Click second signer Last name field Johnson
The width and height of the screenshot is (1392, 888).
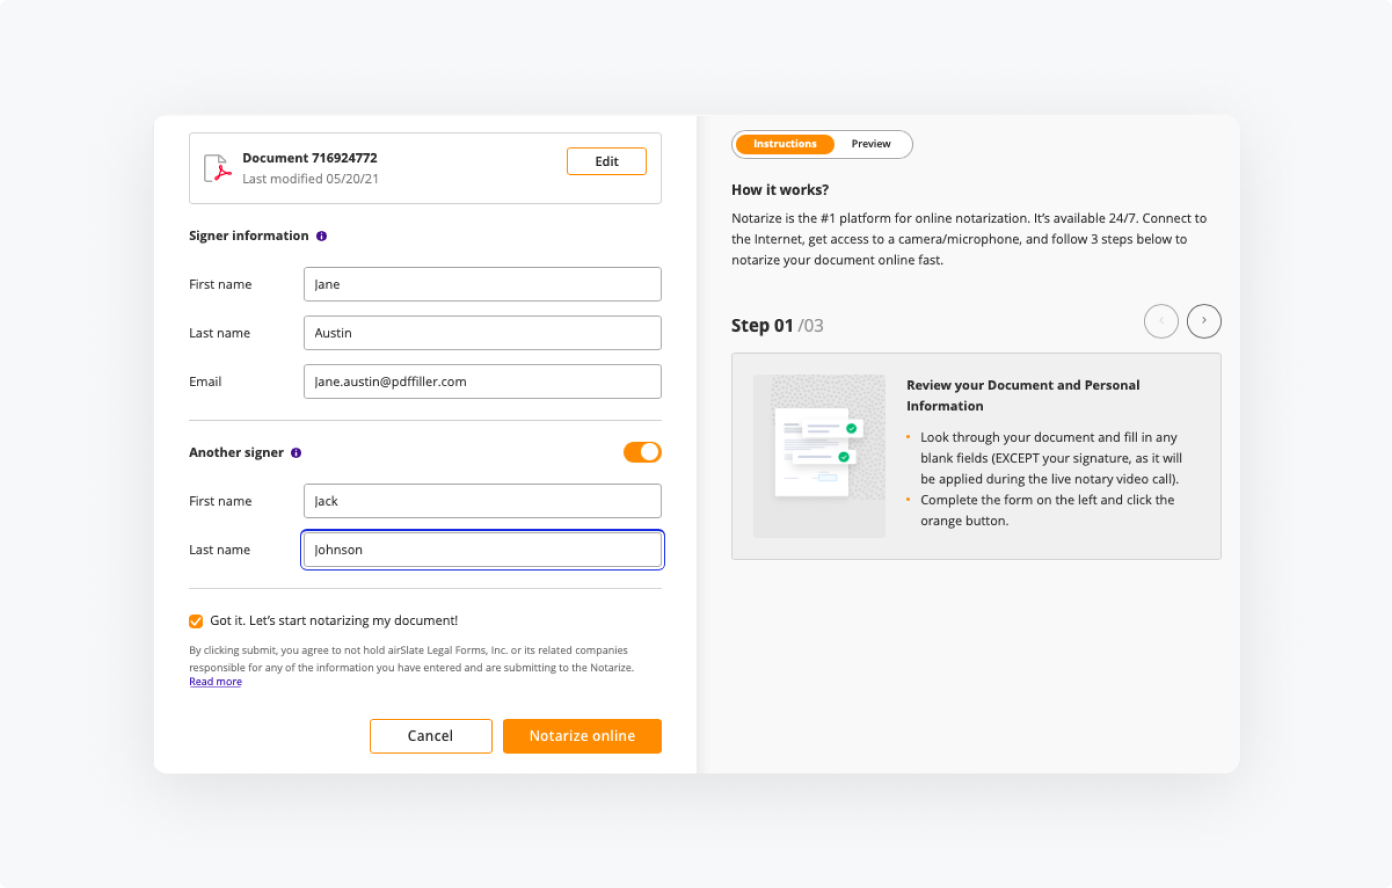tap(482, 550)
